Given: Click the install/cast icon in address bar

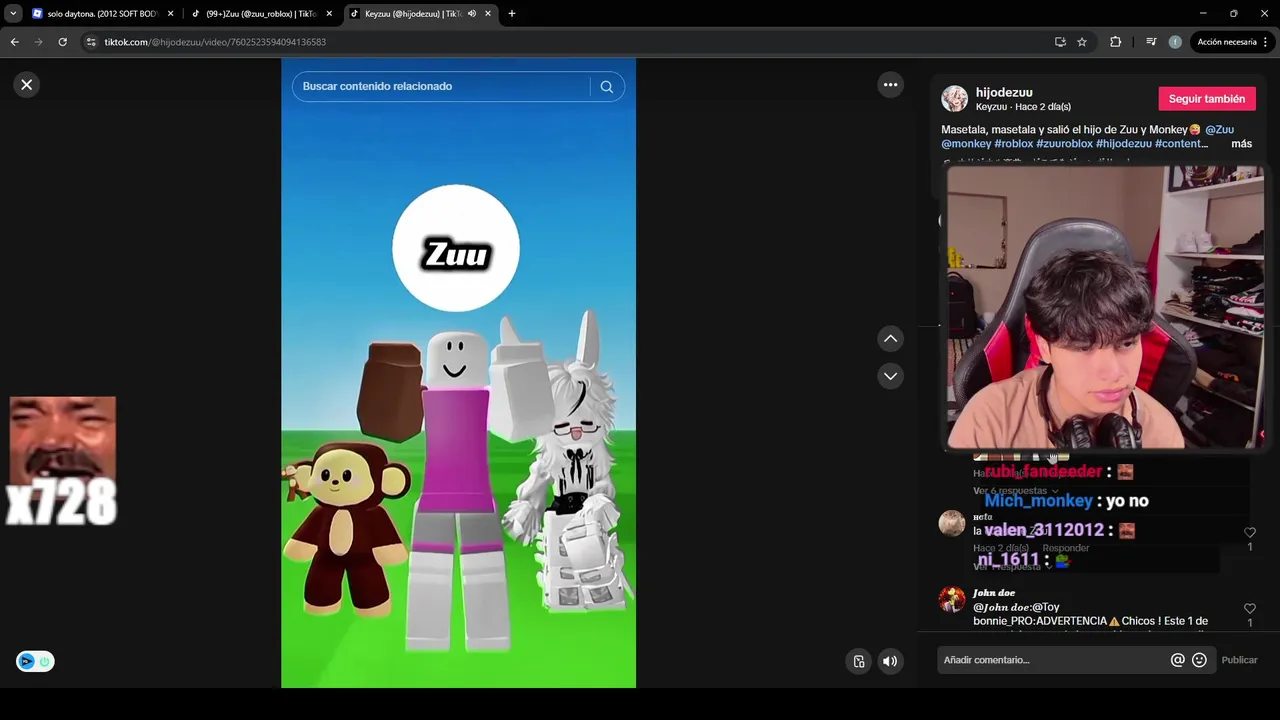Looking at the screenshot, I should pyautogui.click(x=1060, y=42).
